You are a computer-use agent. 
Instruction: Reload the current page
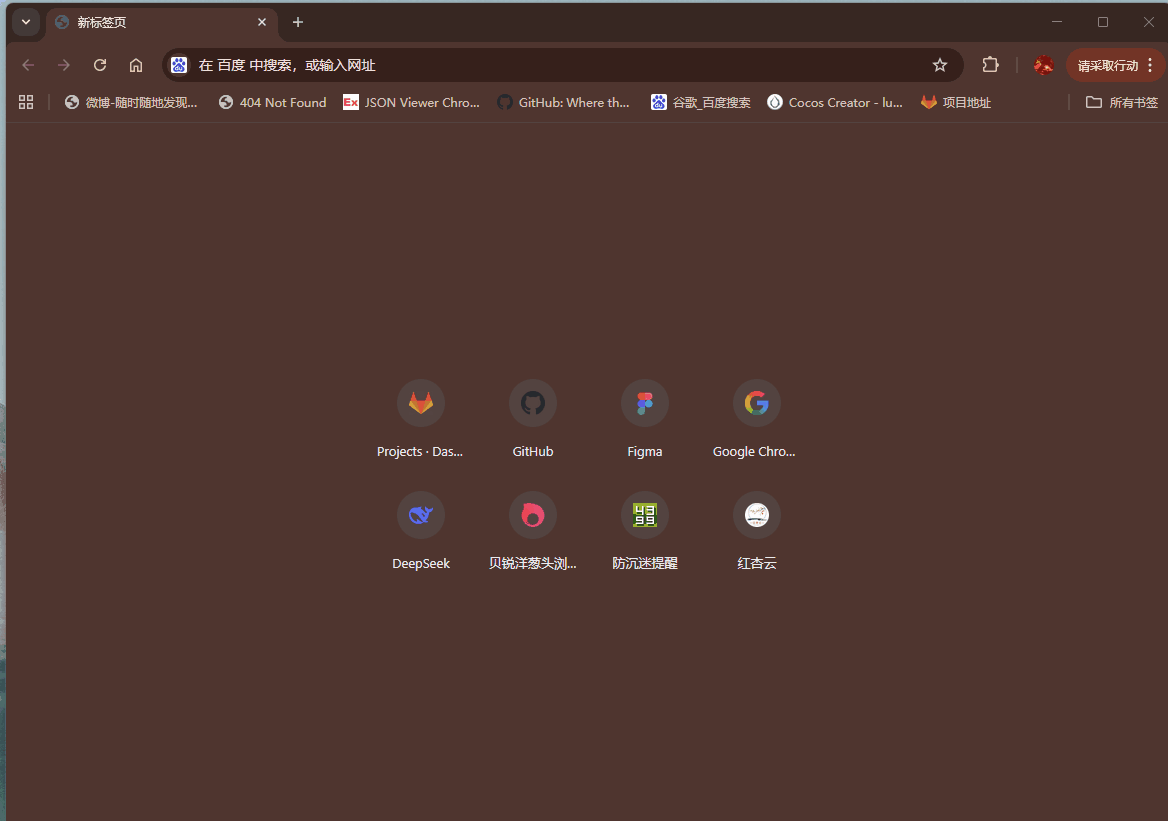100,66
